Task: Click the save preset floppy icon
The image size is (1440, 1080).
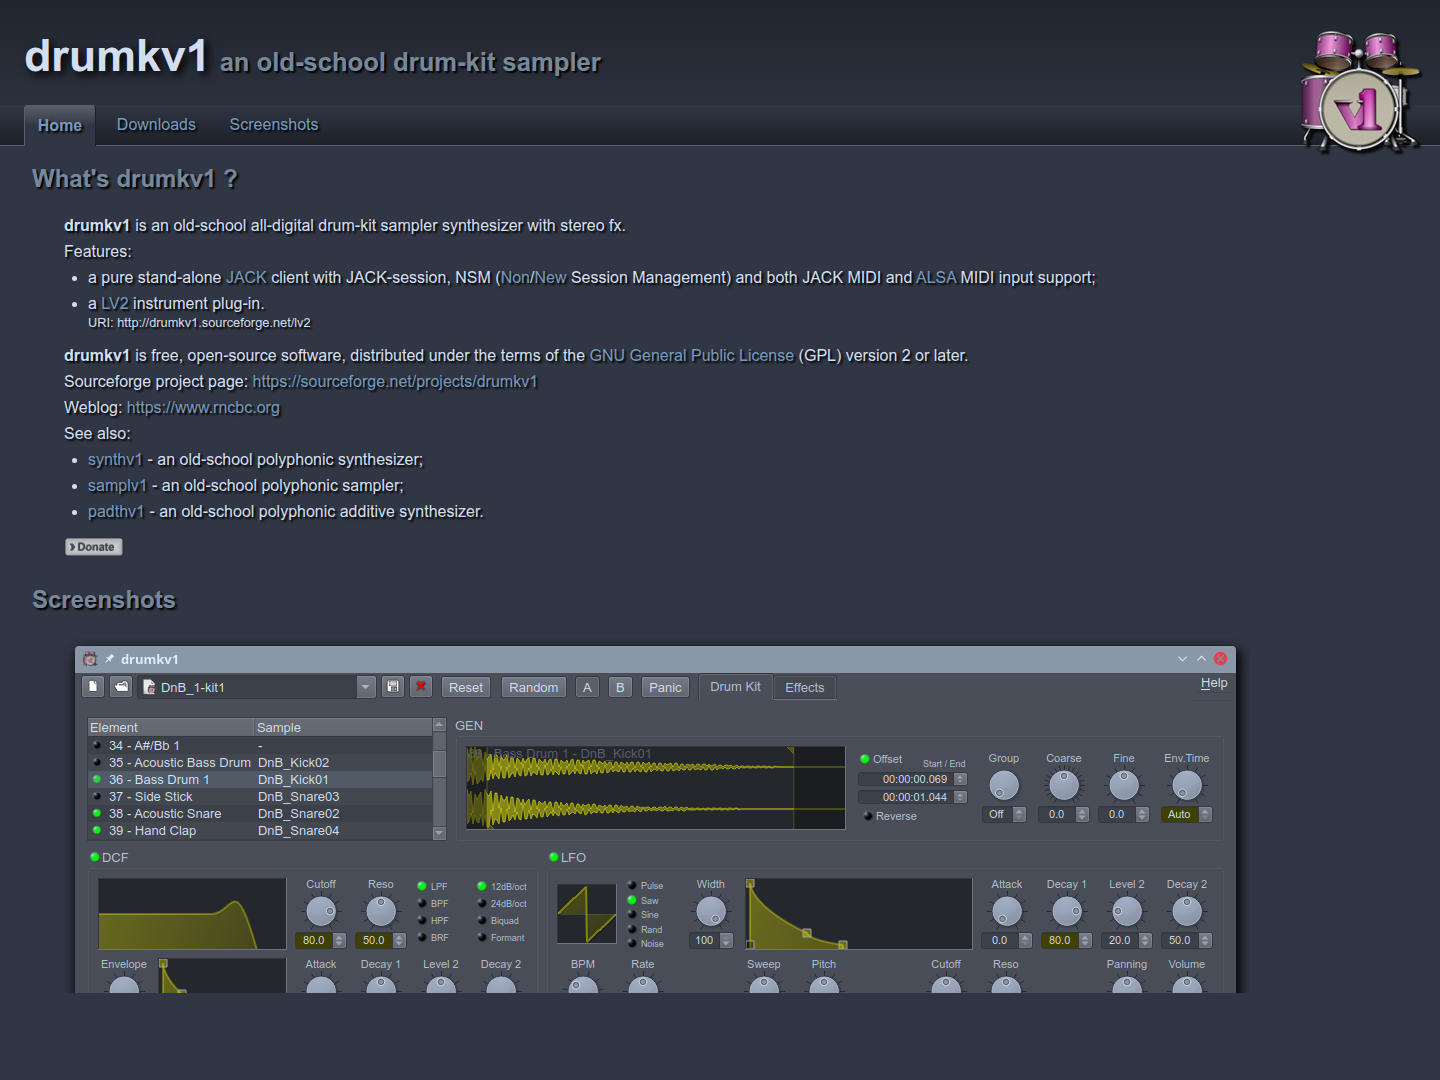Action: [393, 687]
